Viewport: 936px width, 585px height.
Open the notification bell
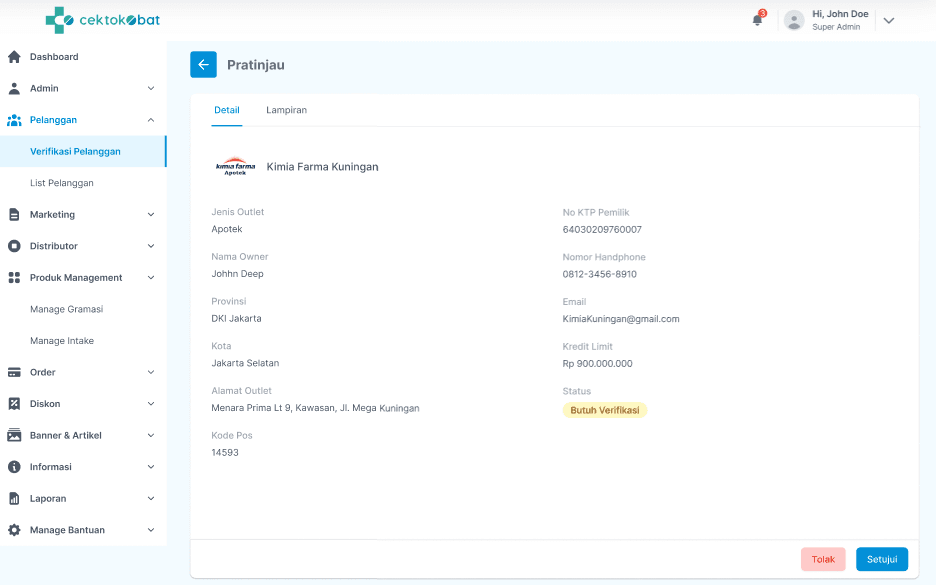point(757,20)
